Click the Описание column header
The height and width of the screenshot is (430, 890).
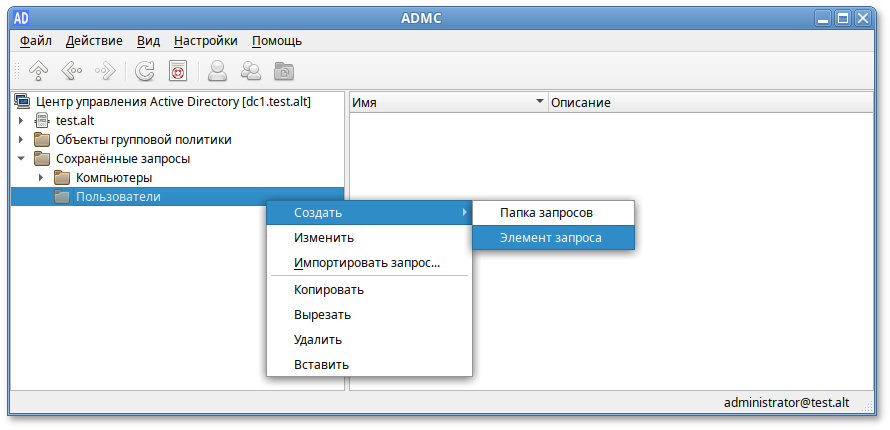(x=710, y=103)
